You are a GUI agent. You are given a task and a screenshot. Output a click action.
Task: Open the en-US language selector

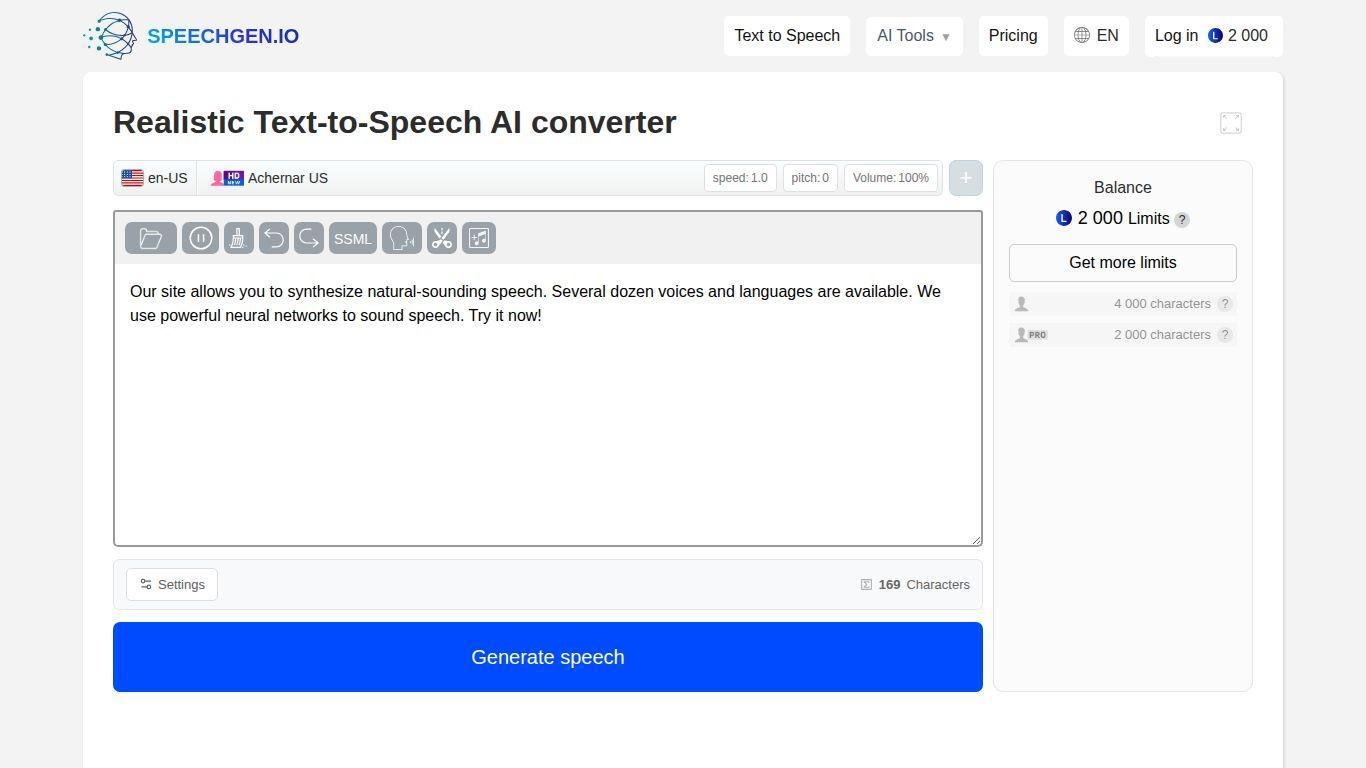coord(155,178)
